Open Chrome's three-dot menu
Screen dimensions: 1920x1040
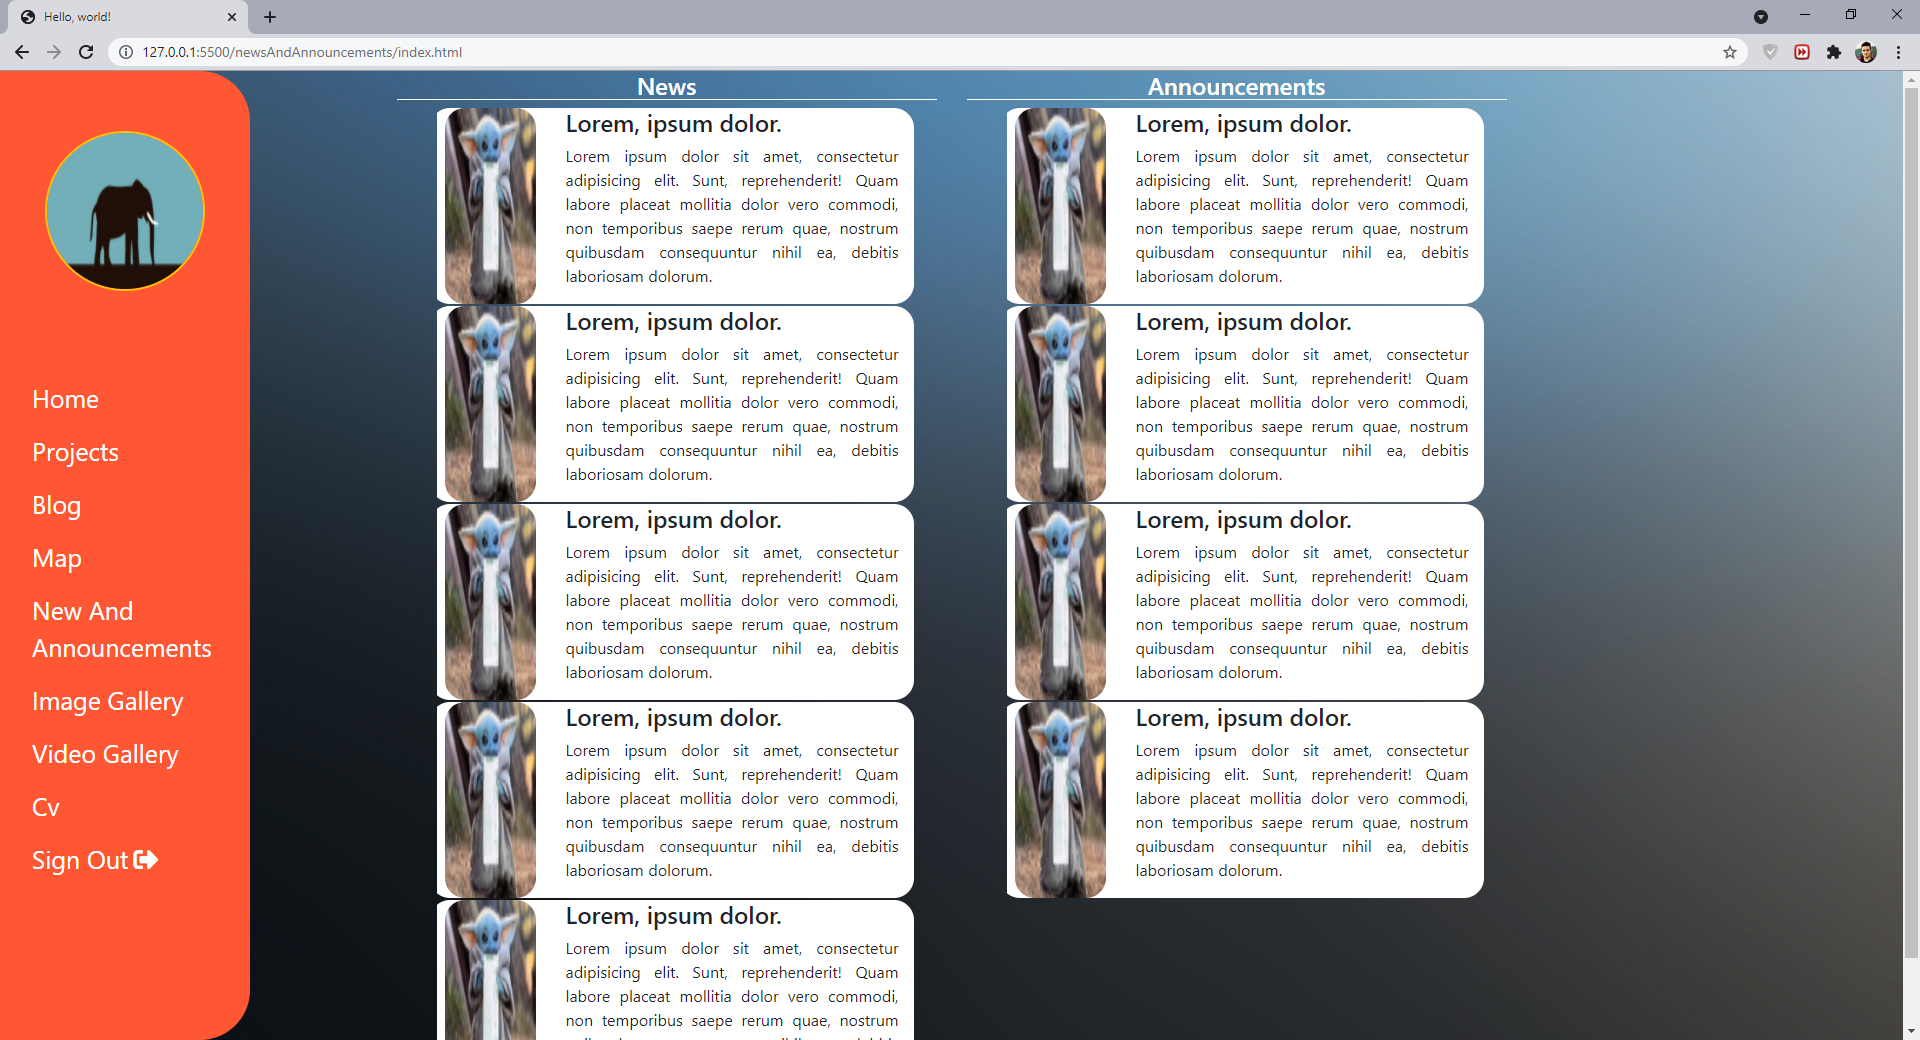coord(1898,52)
